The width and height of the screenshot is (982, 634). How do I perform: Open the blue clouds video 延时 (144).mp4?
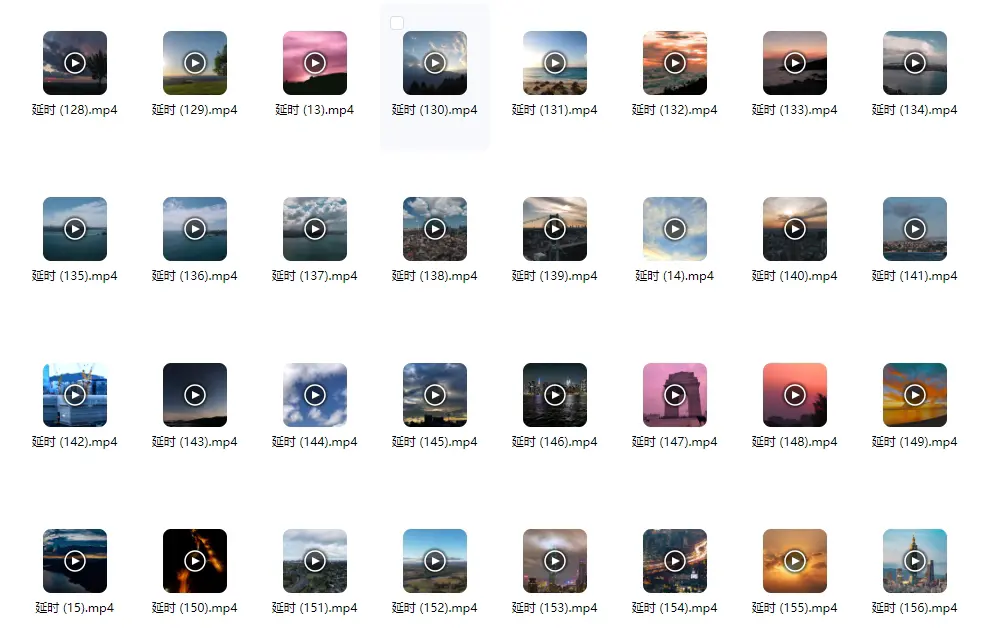pos(315,395)
